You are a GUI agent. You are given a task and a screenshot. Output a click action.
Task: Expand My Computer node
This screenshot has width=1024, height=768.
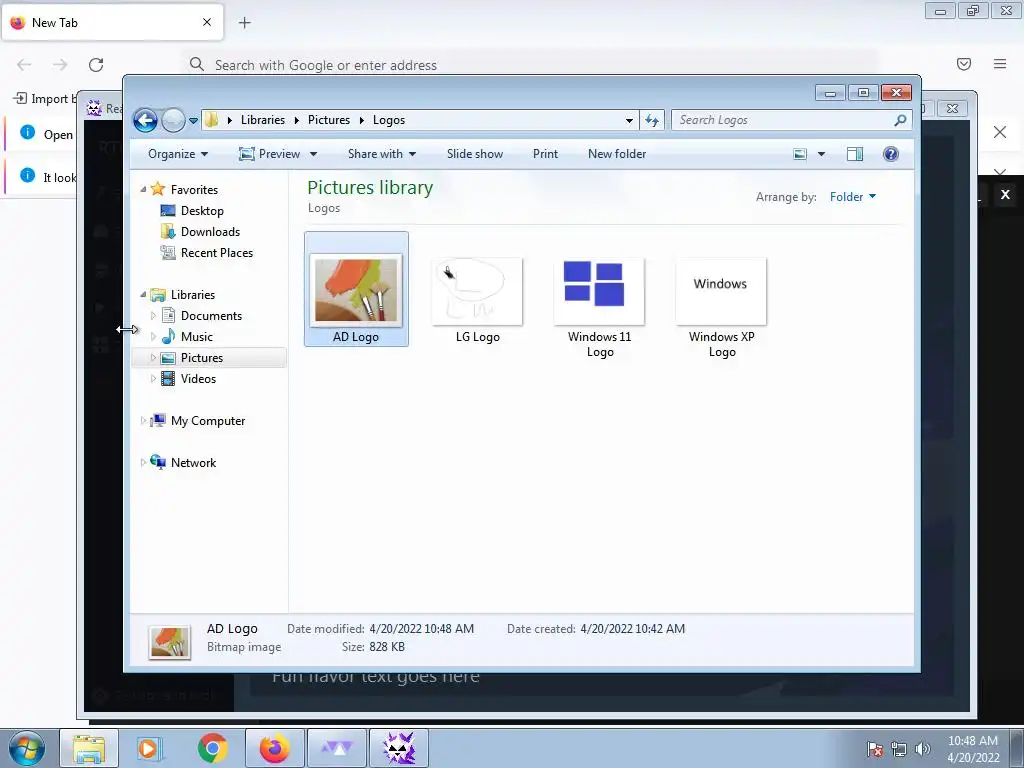click(x=143, y=421)
